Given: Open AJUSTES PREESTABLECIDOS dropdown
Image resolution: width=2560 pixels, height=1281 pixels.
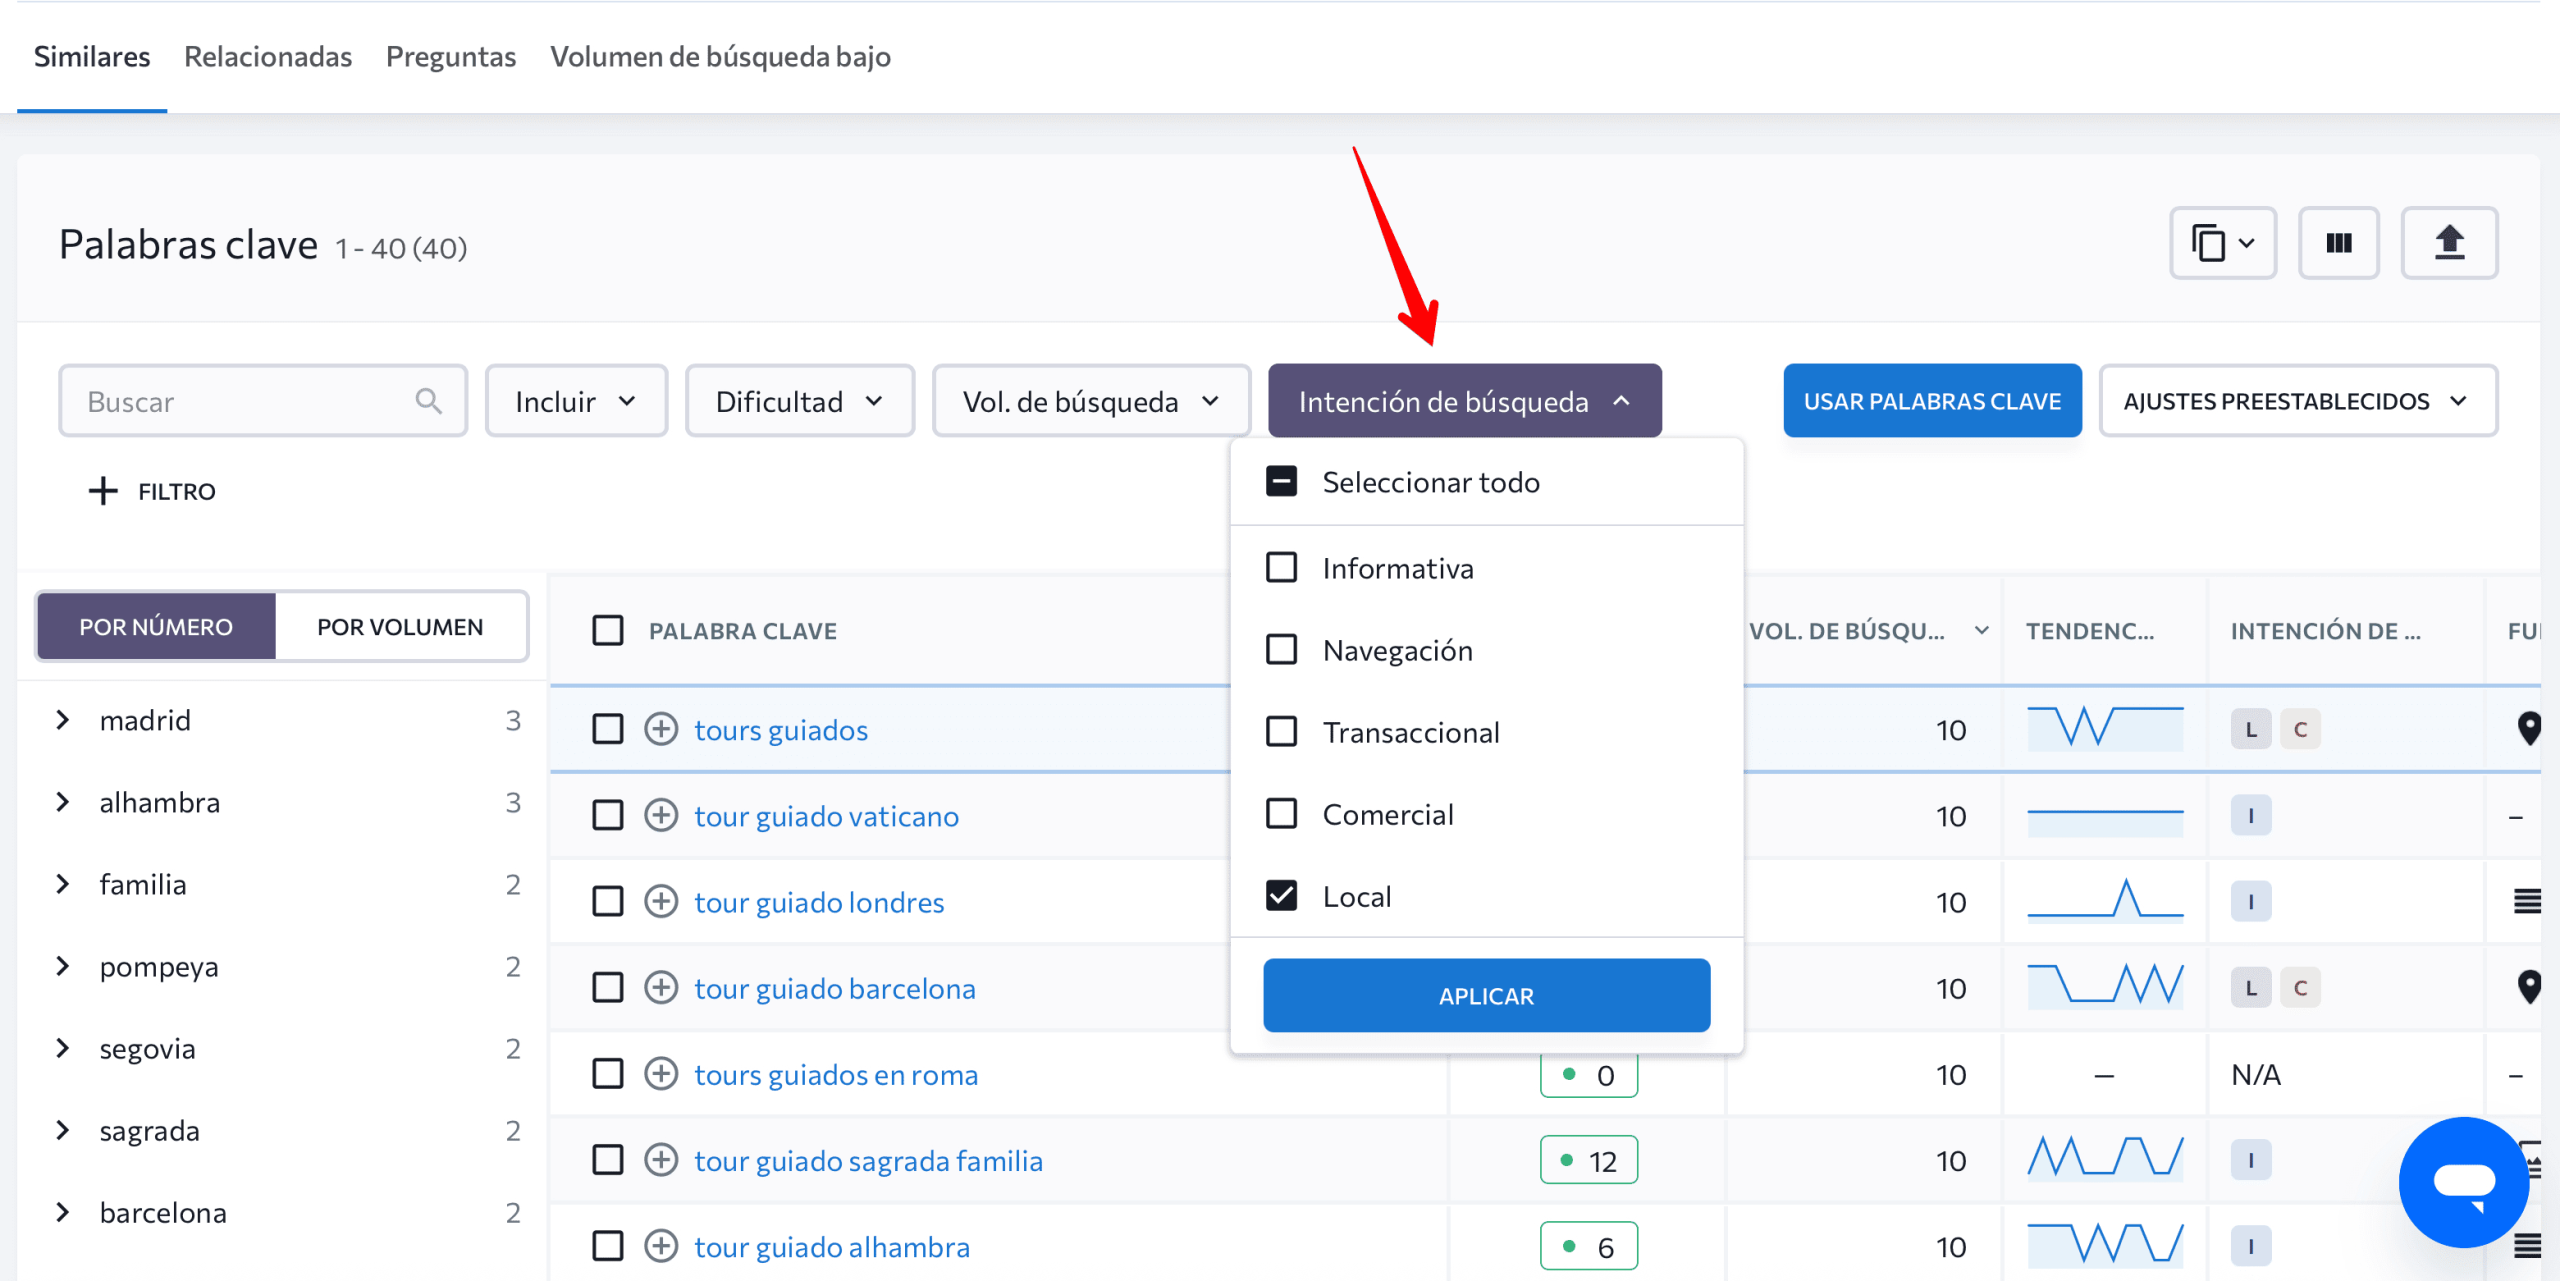Looking at the screenshot, I should [x=2297, y=401].
